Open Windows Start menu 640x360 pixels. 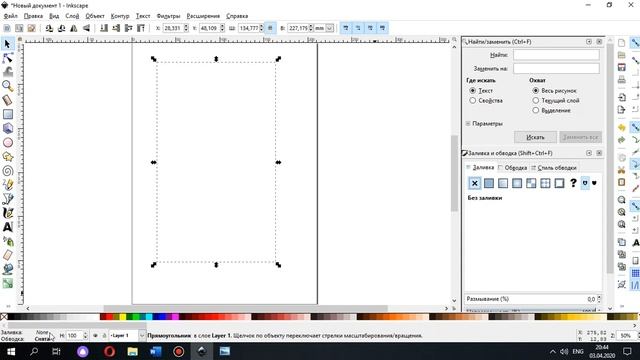click(11, 351)
